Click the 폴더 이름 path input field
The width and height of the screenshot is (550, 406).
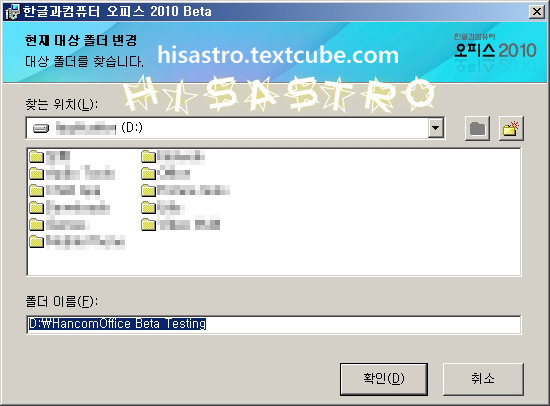point(274,324)
